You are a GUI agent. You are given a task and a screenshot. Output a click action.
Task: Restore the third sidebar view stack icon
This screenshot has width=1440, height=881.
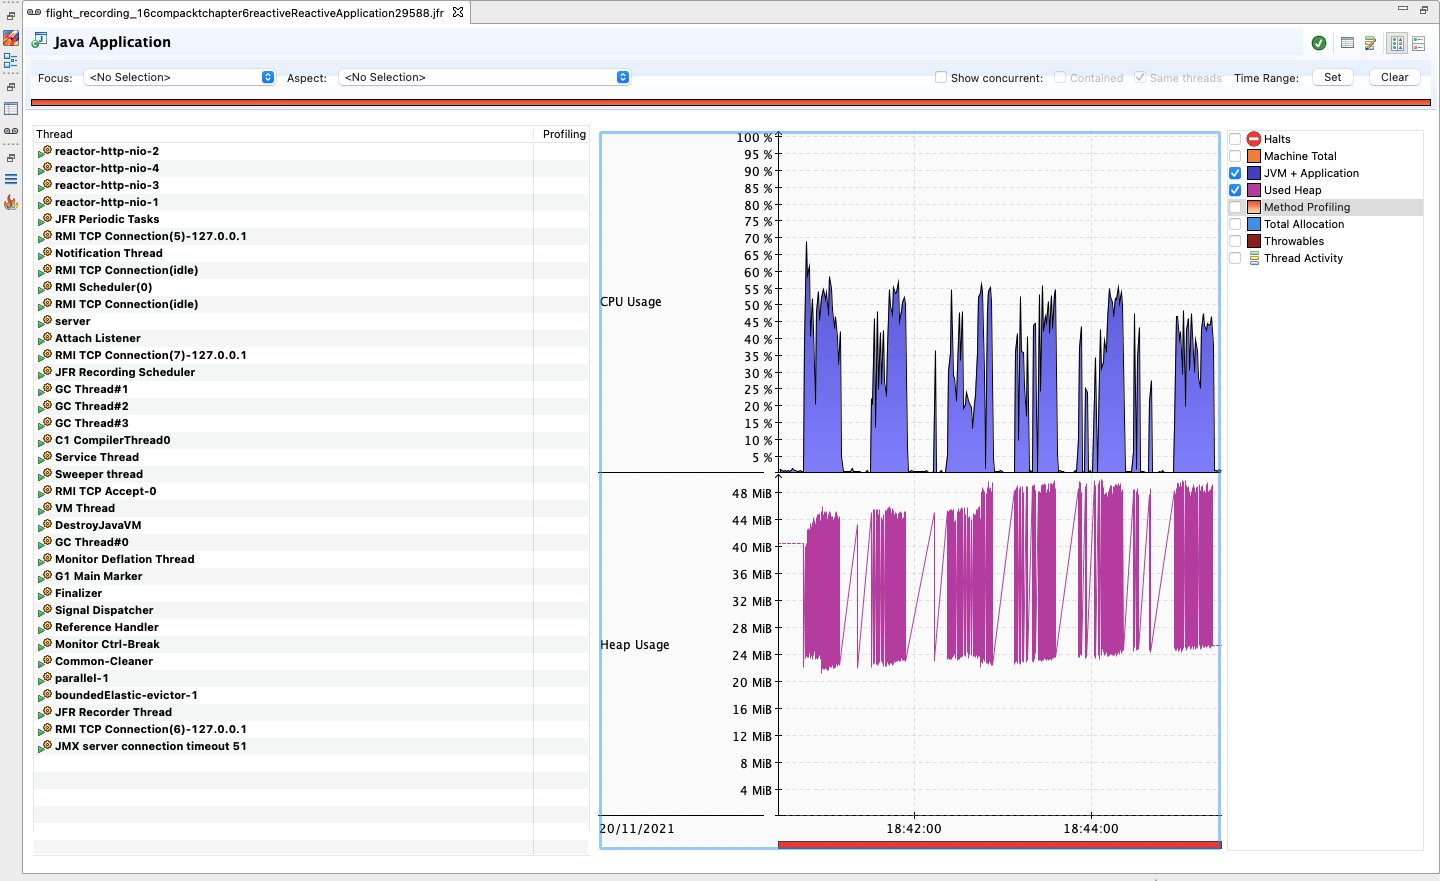tap(11, 158)
